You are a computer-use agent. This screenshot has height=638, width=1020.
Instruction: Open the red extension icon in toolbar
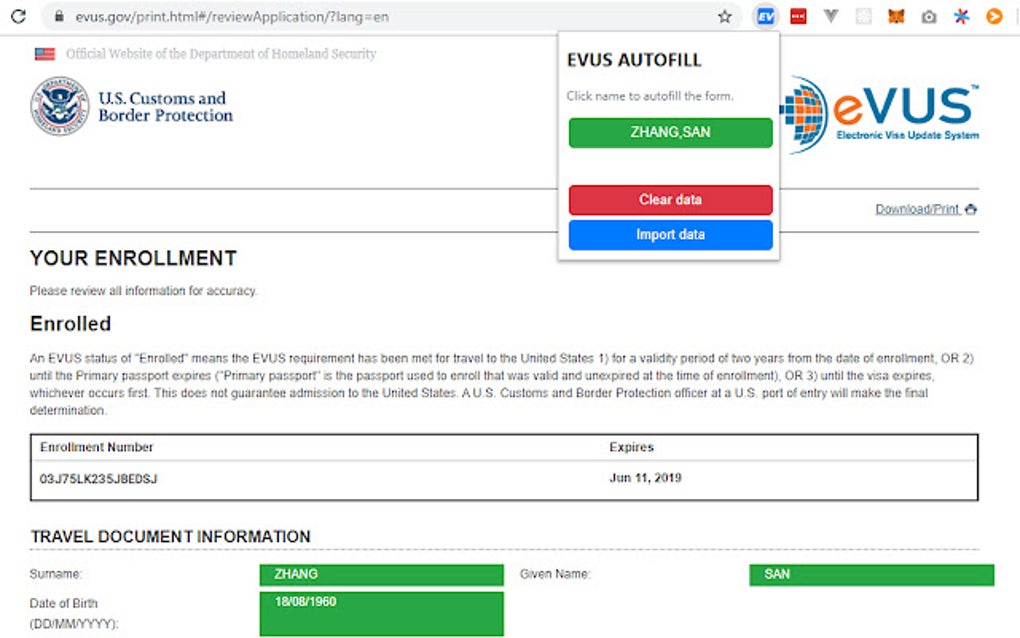(x=798, y=16)
